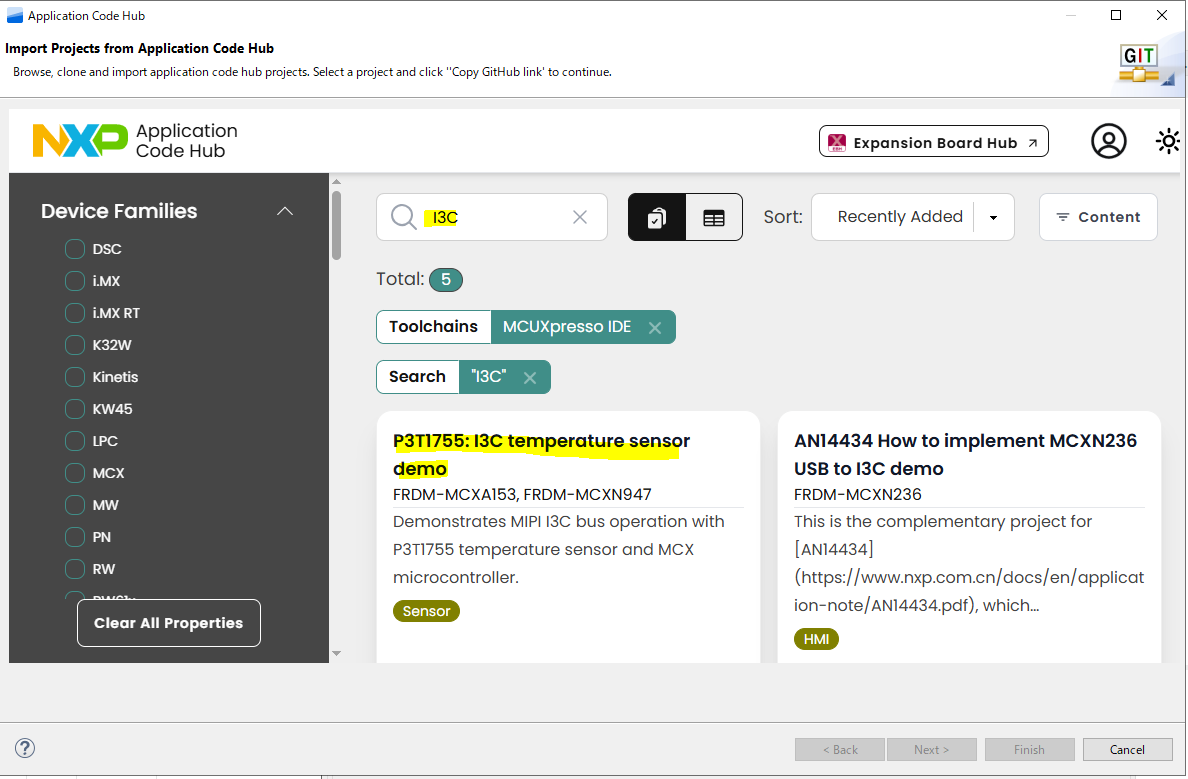Select the Kinetis device family checkbox
This screenshot has height=779, width=1188.
click(x=75, y=377)
